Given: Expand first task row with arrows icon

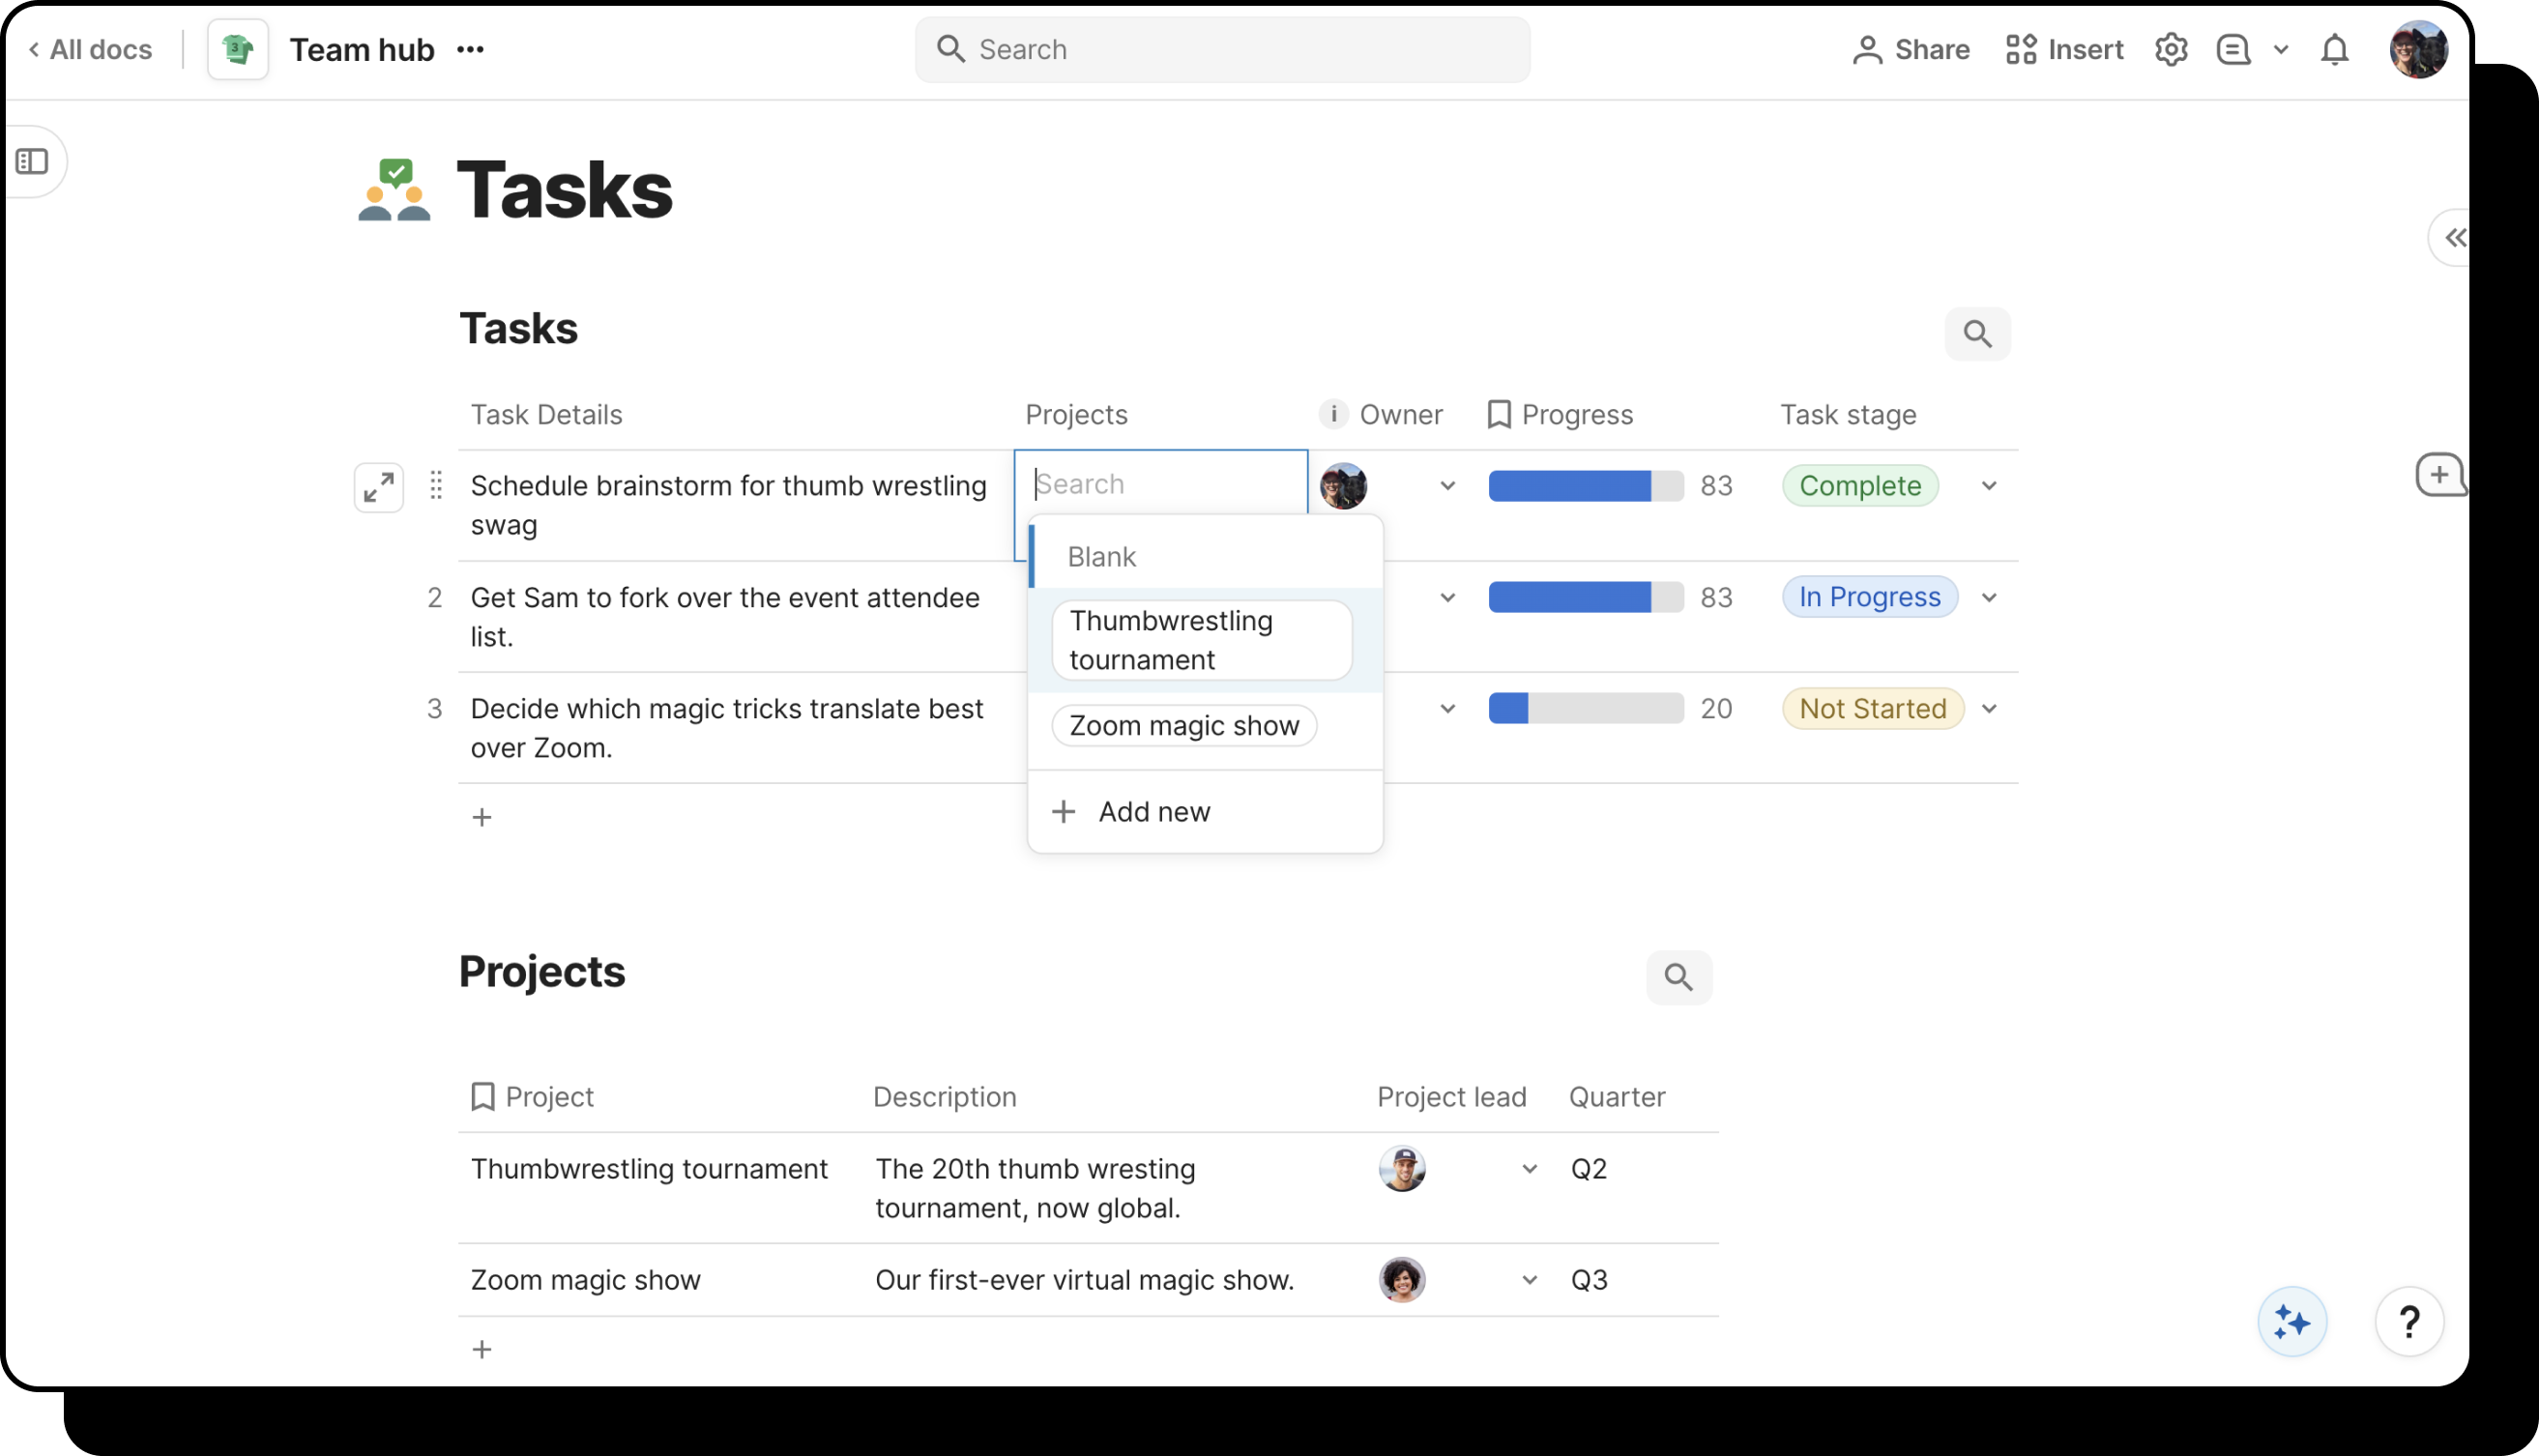Looking at the screenshot, I should 379,487.
